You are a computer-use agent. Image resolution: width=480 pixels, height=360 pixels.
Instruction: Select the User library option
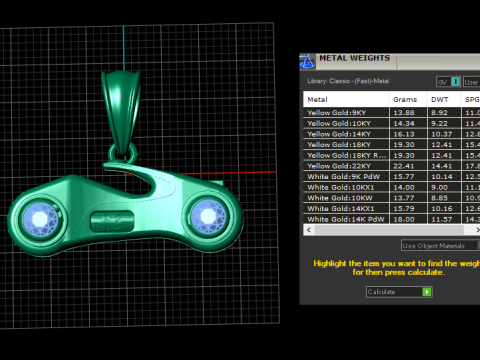coord(471,82)
